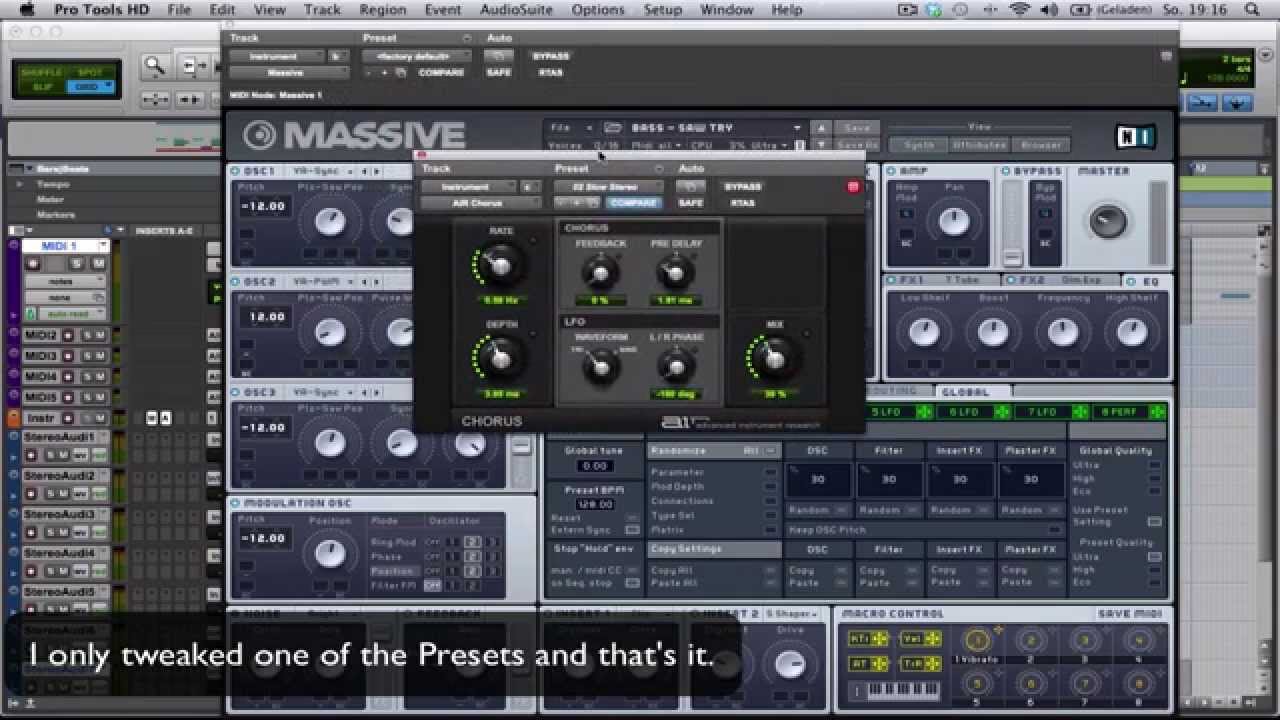Click the L/R PHASE knob
The image size is (1280, 720).
click(675, 366)
